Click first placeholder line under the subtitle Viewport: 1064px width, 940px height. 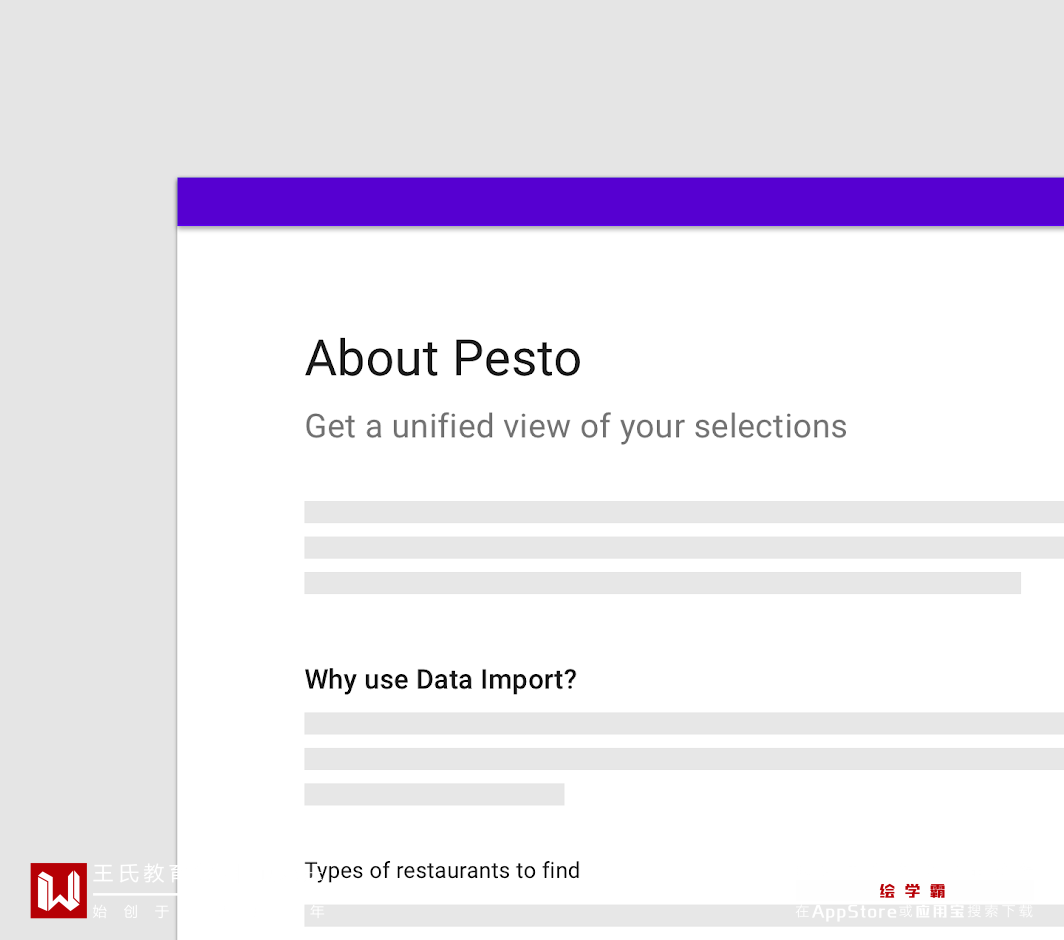[684, 512]
